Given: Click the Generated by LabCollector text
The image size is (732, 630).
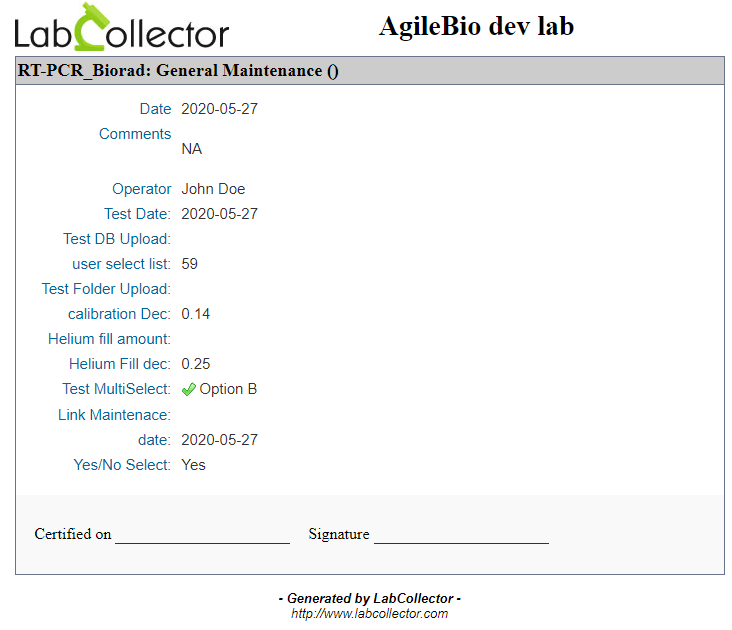Looking at the screenshot, I should pos(370,598).
